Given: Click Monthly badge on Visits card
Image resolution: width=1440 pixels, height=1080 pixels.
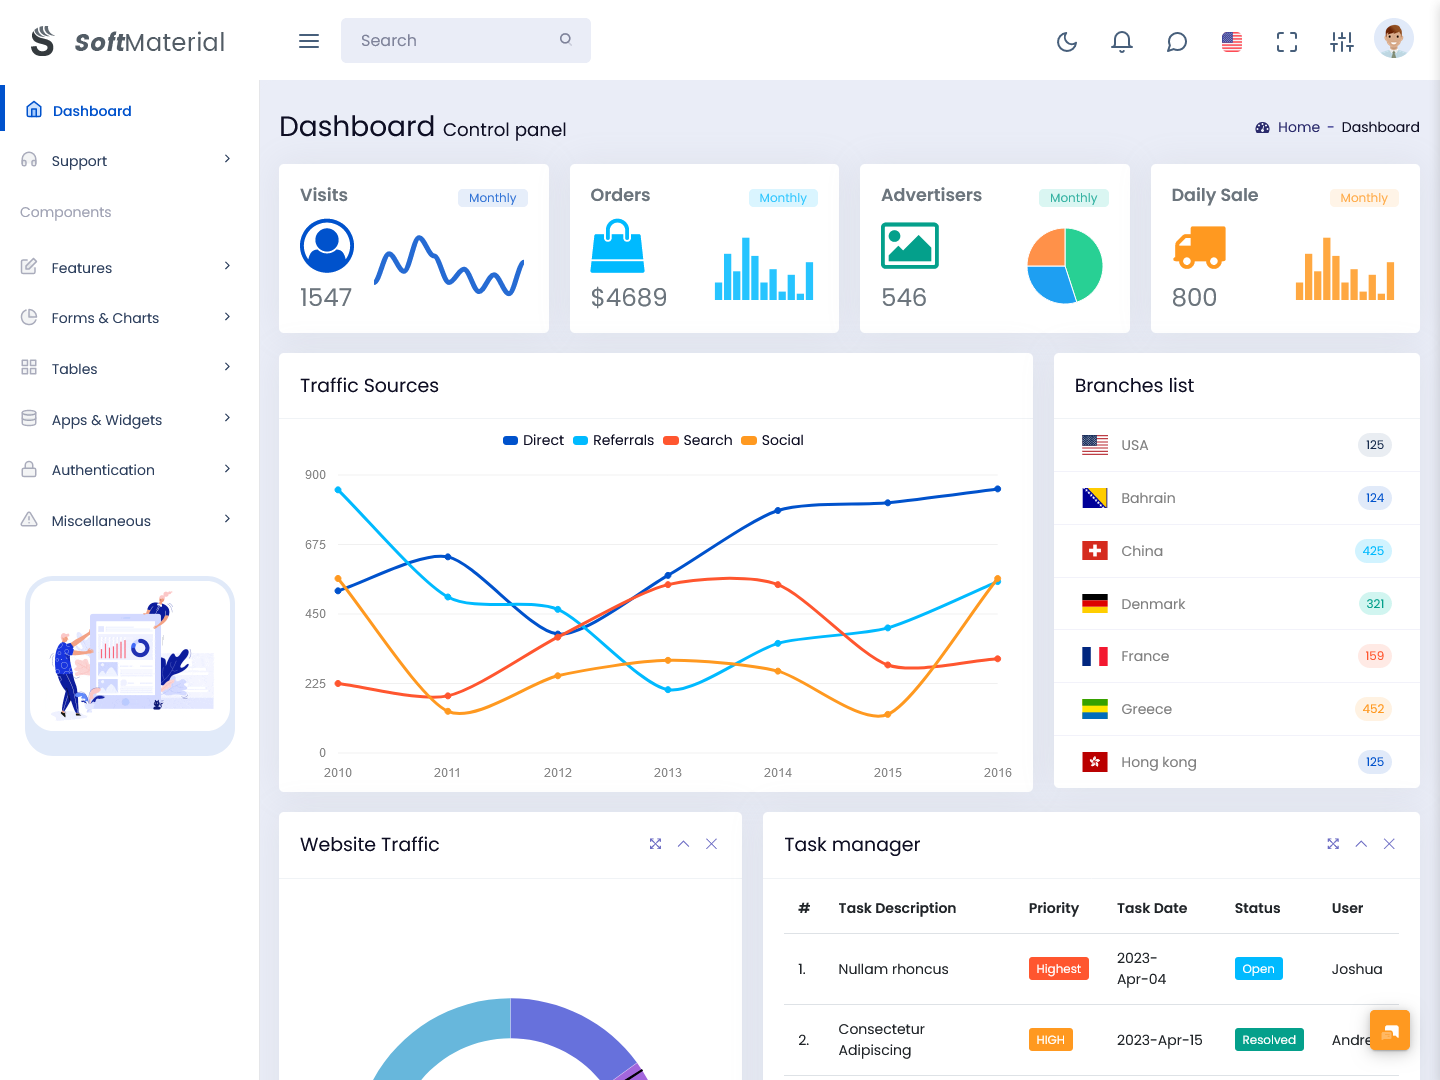Looking at the screenshot, I should pyautogui.click(x=493, y=198).
